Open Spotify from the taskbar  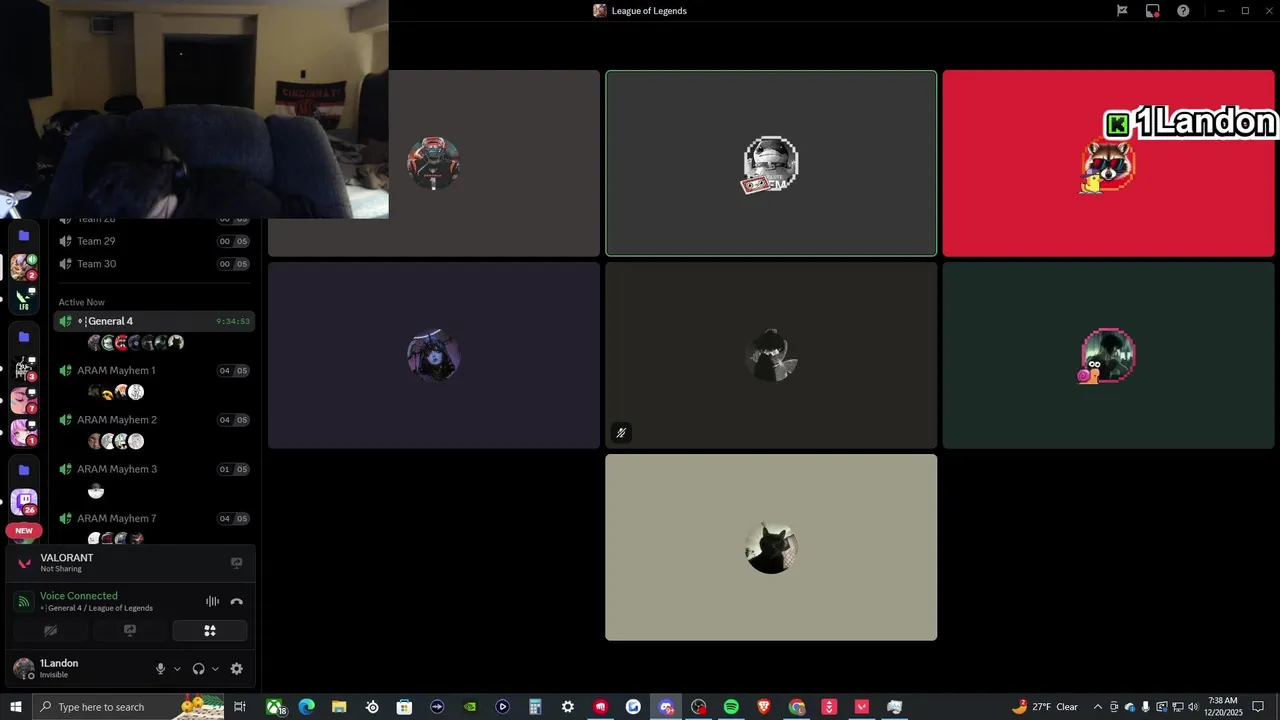731,707
